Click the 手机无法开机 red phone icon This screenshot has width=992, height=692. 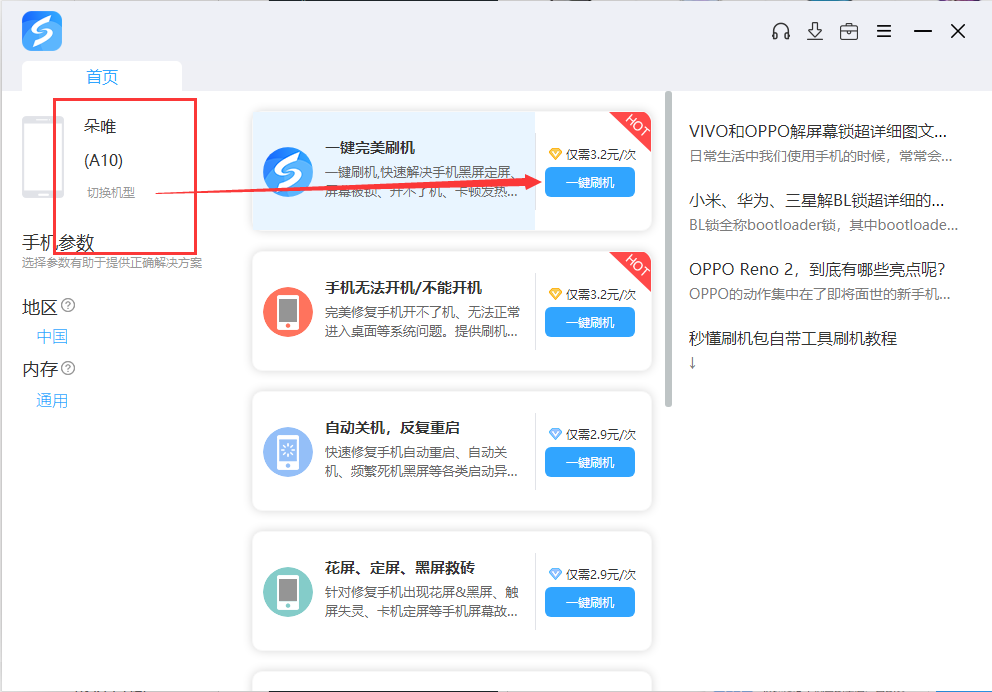coord(288,312)
